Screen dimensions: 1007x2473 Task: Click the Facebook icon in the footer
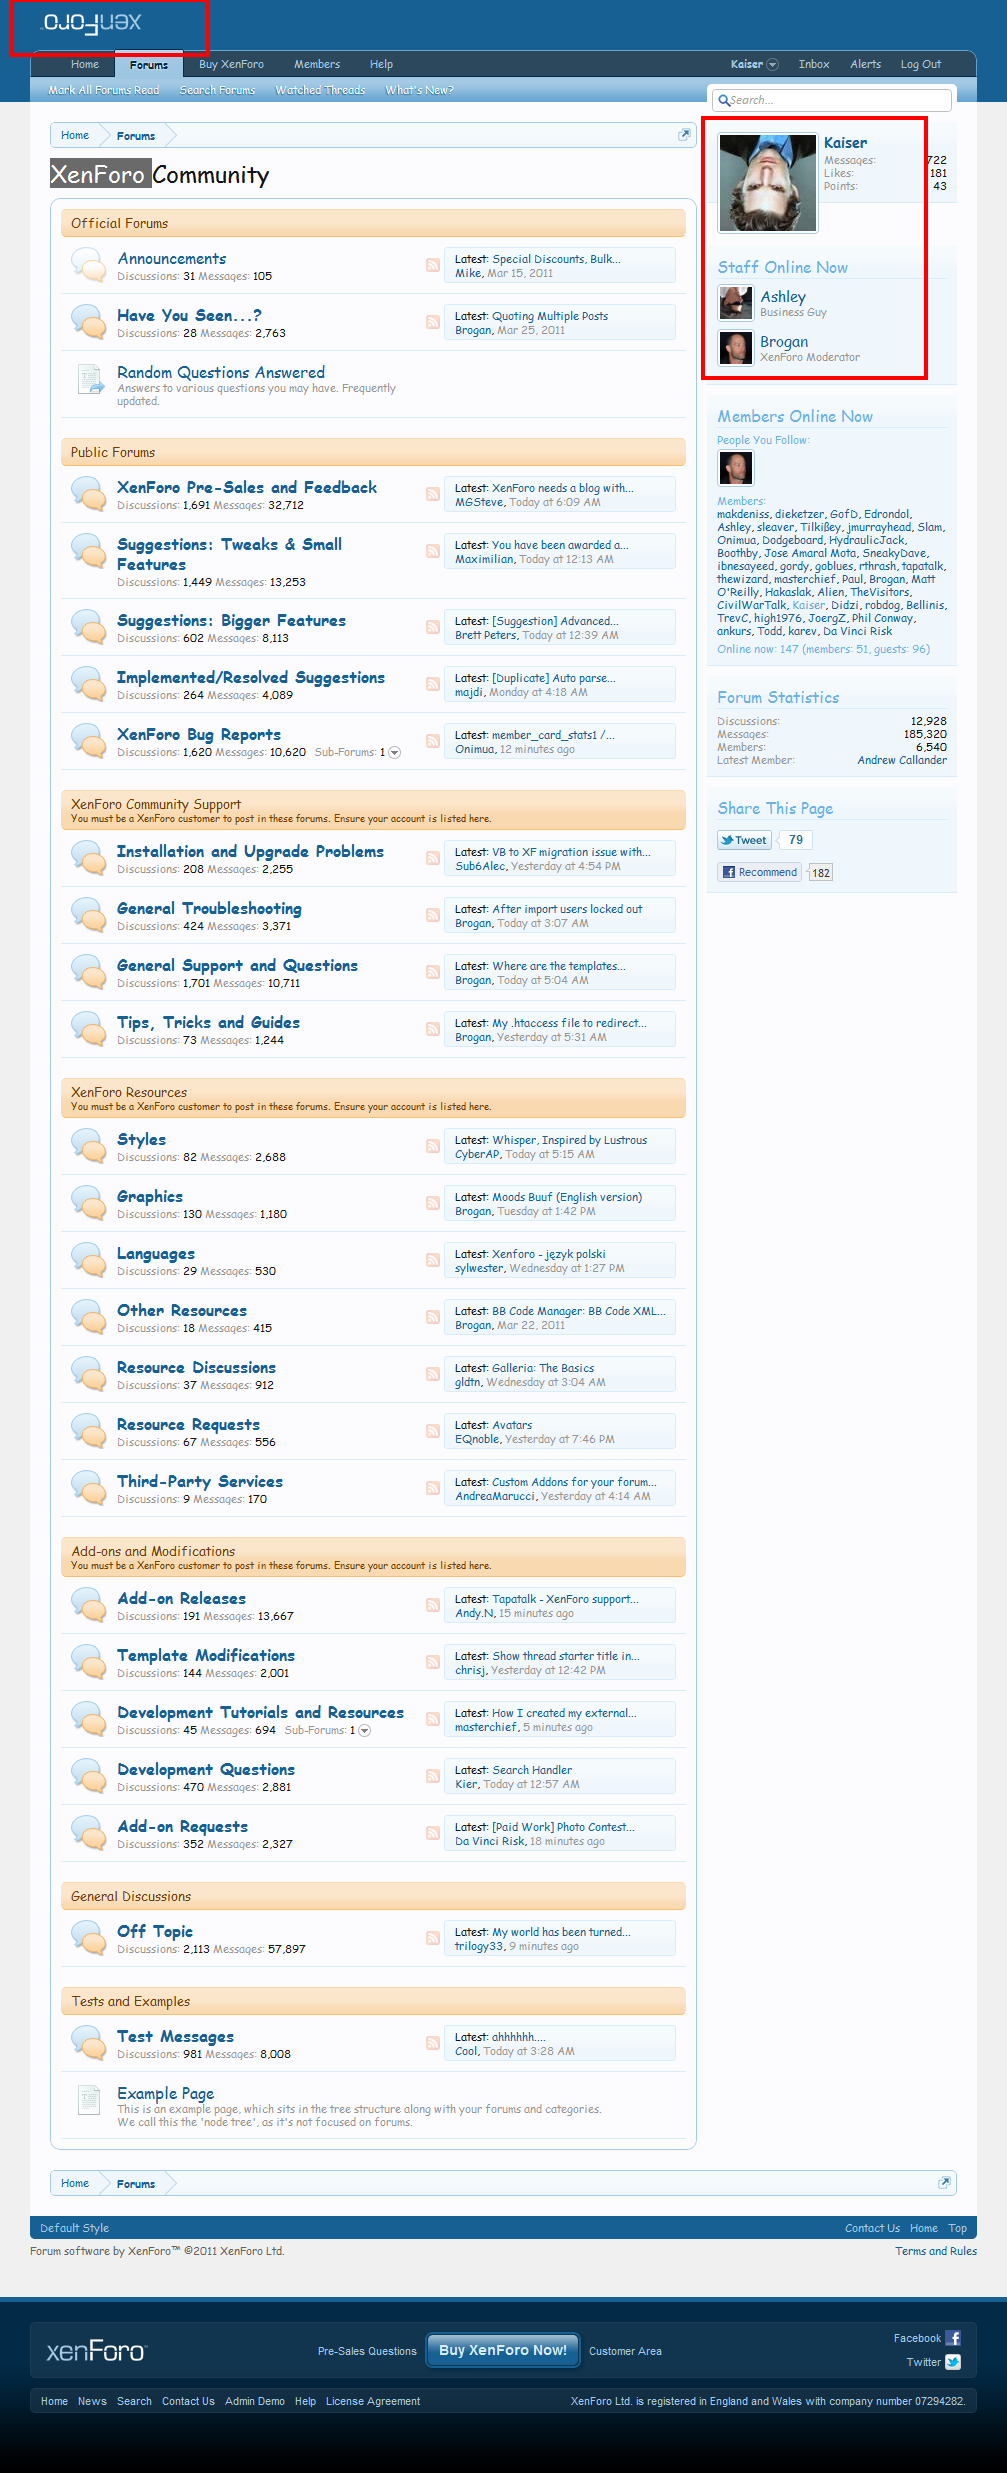tap(953, 2338)
